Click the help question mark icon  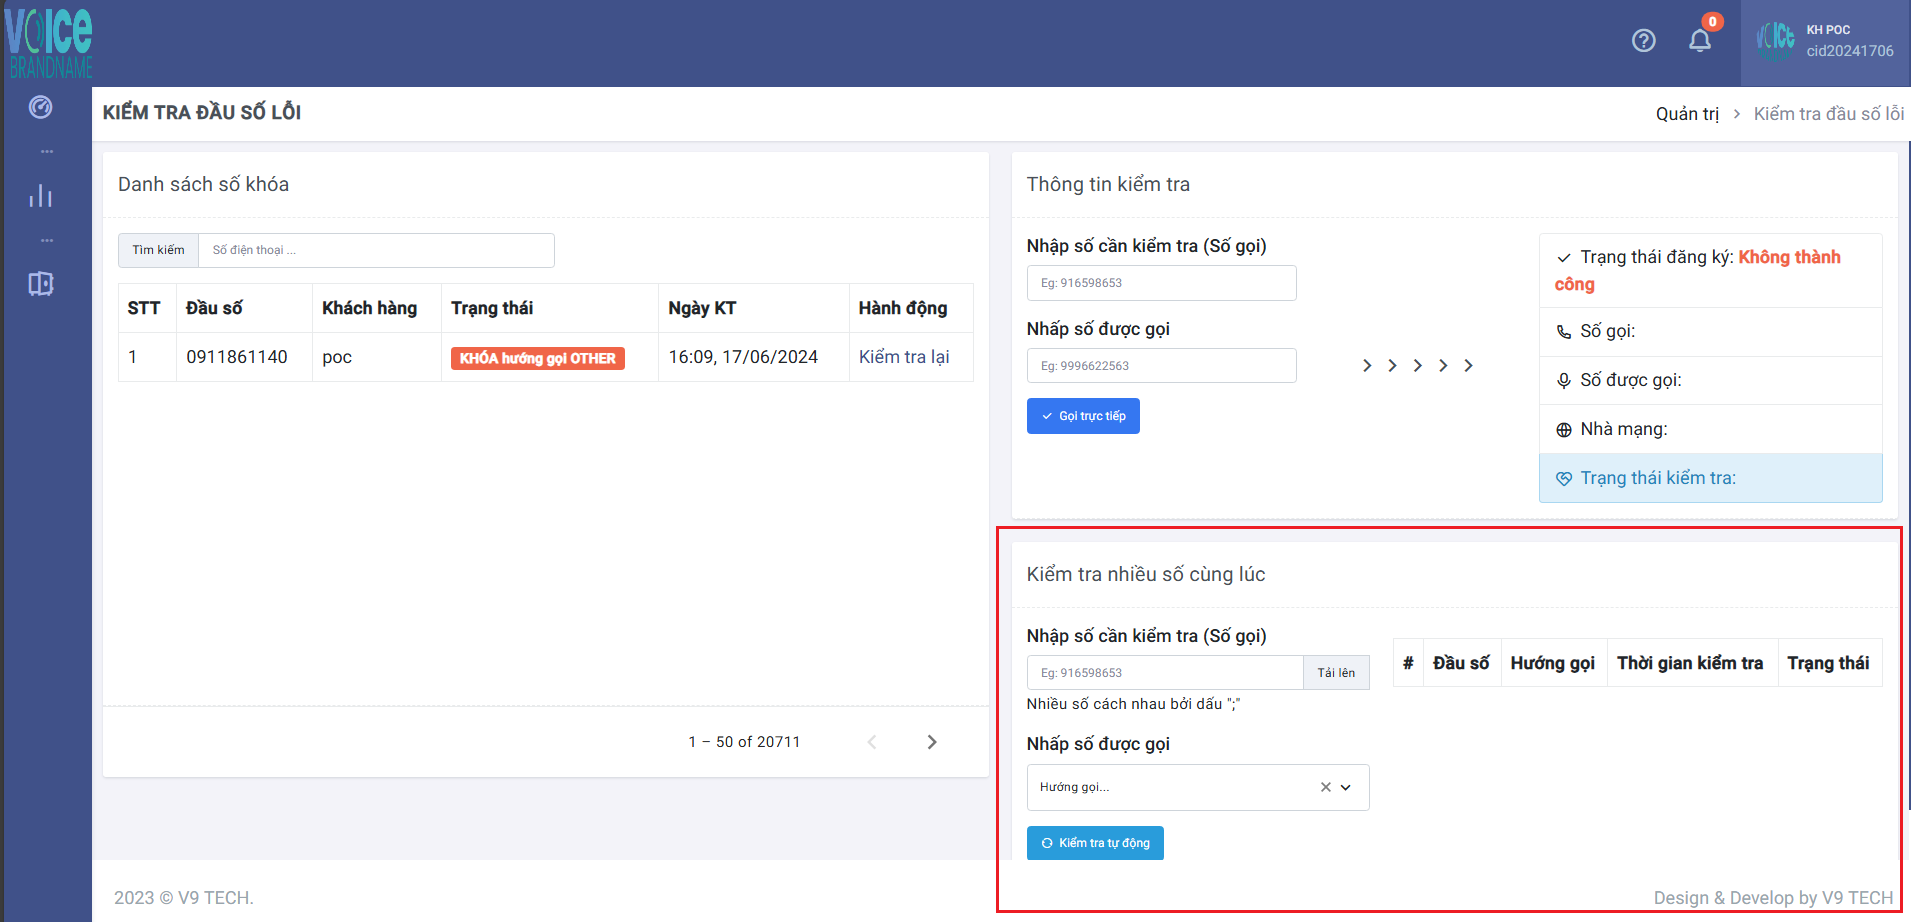pyautogui.click(x=1643, y=41)
